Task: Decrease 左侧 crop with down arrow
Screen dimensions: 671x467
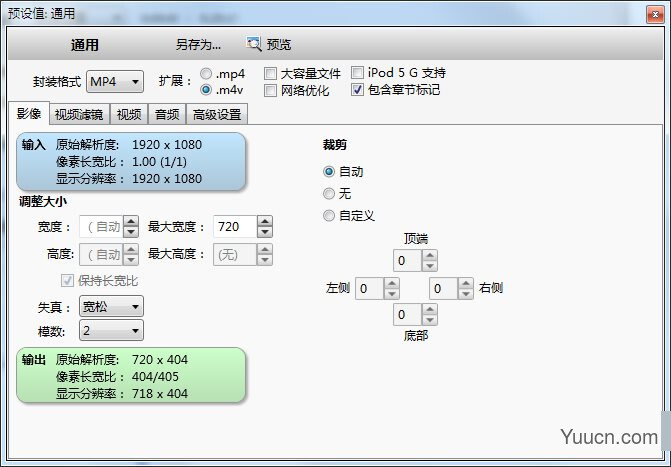Action: click(392, 294)
